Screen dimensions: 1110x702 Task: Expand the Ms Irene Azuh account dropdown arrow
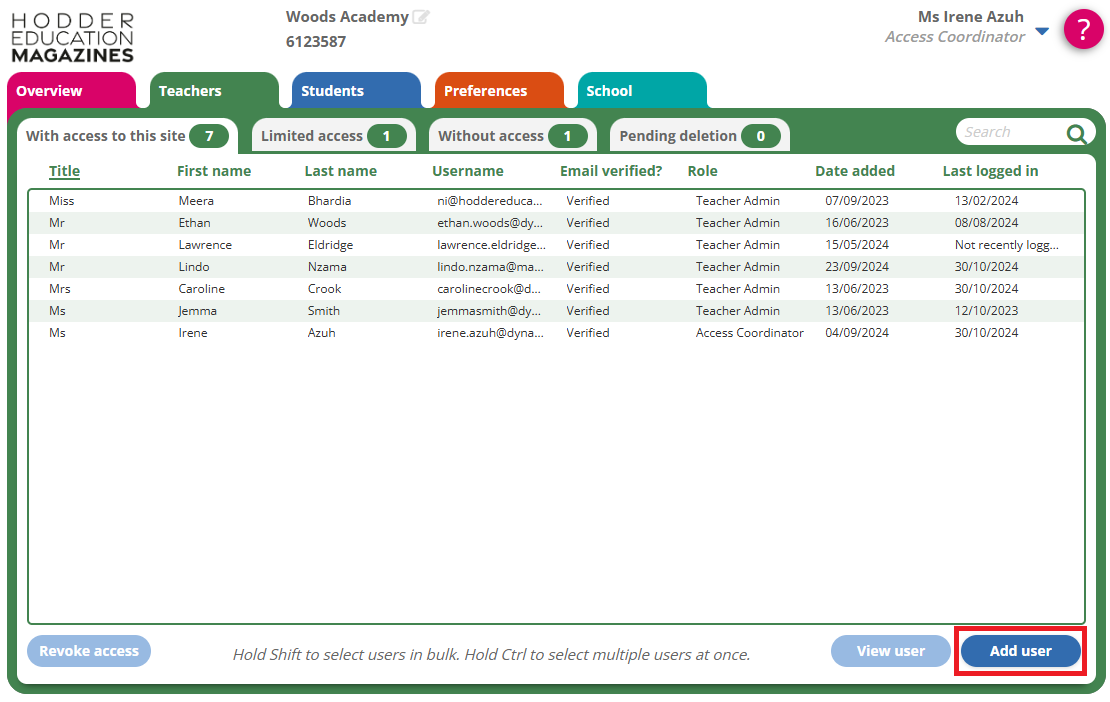(x=1042, y=31)
